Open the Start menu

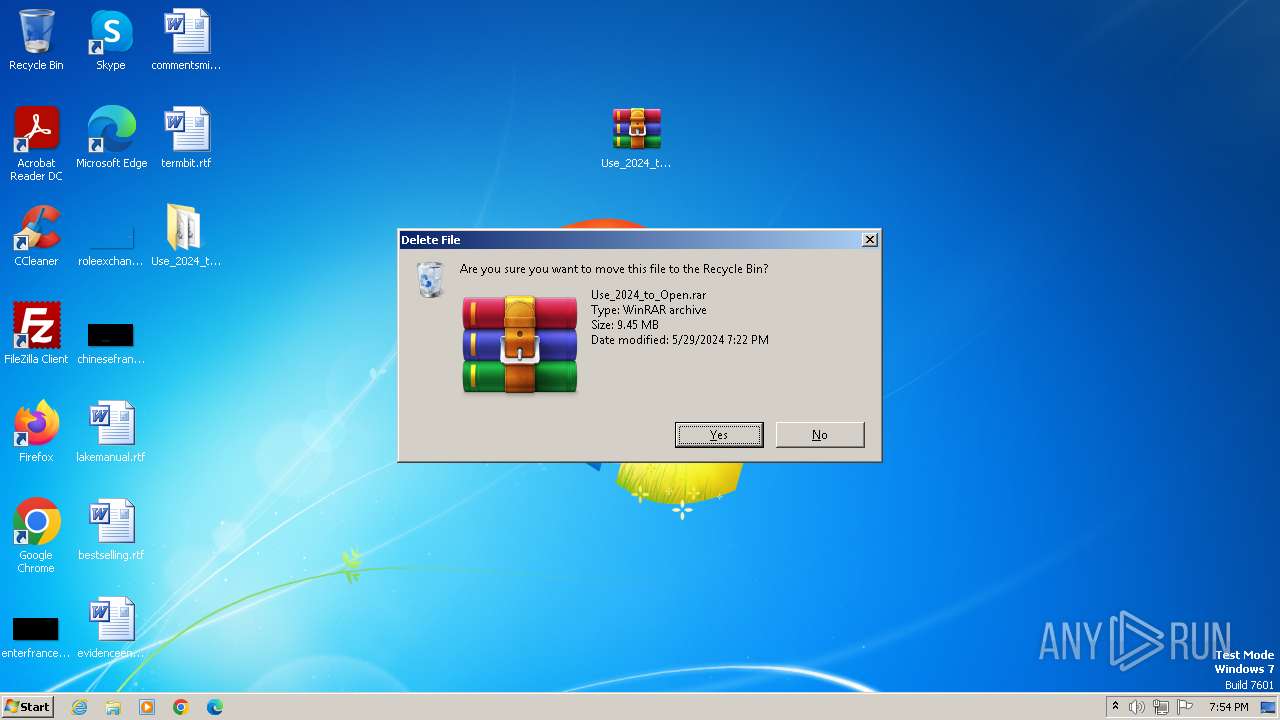27,707
